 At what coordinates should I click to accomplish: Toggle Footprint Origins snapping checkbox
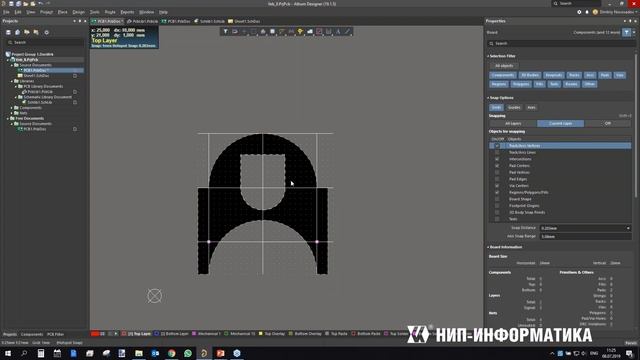point(497,206)
